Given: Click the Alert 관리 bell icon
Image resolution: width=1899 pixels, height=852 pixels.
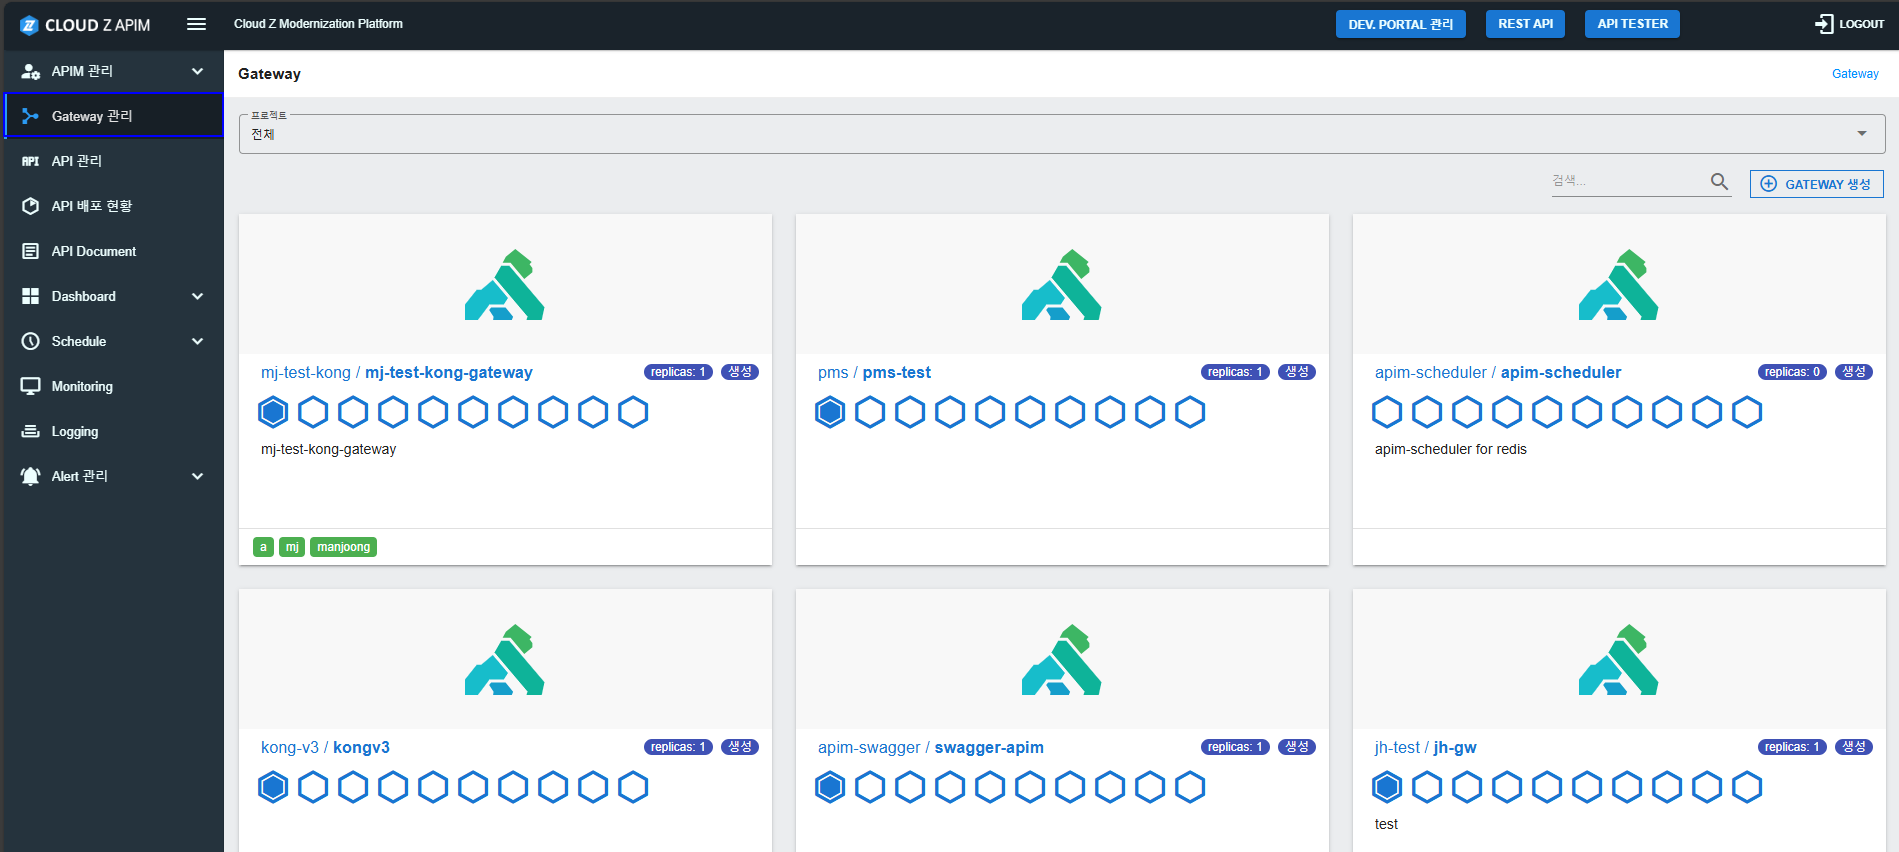Looking at the screenshot, I should tap(31, 476).
